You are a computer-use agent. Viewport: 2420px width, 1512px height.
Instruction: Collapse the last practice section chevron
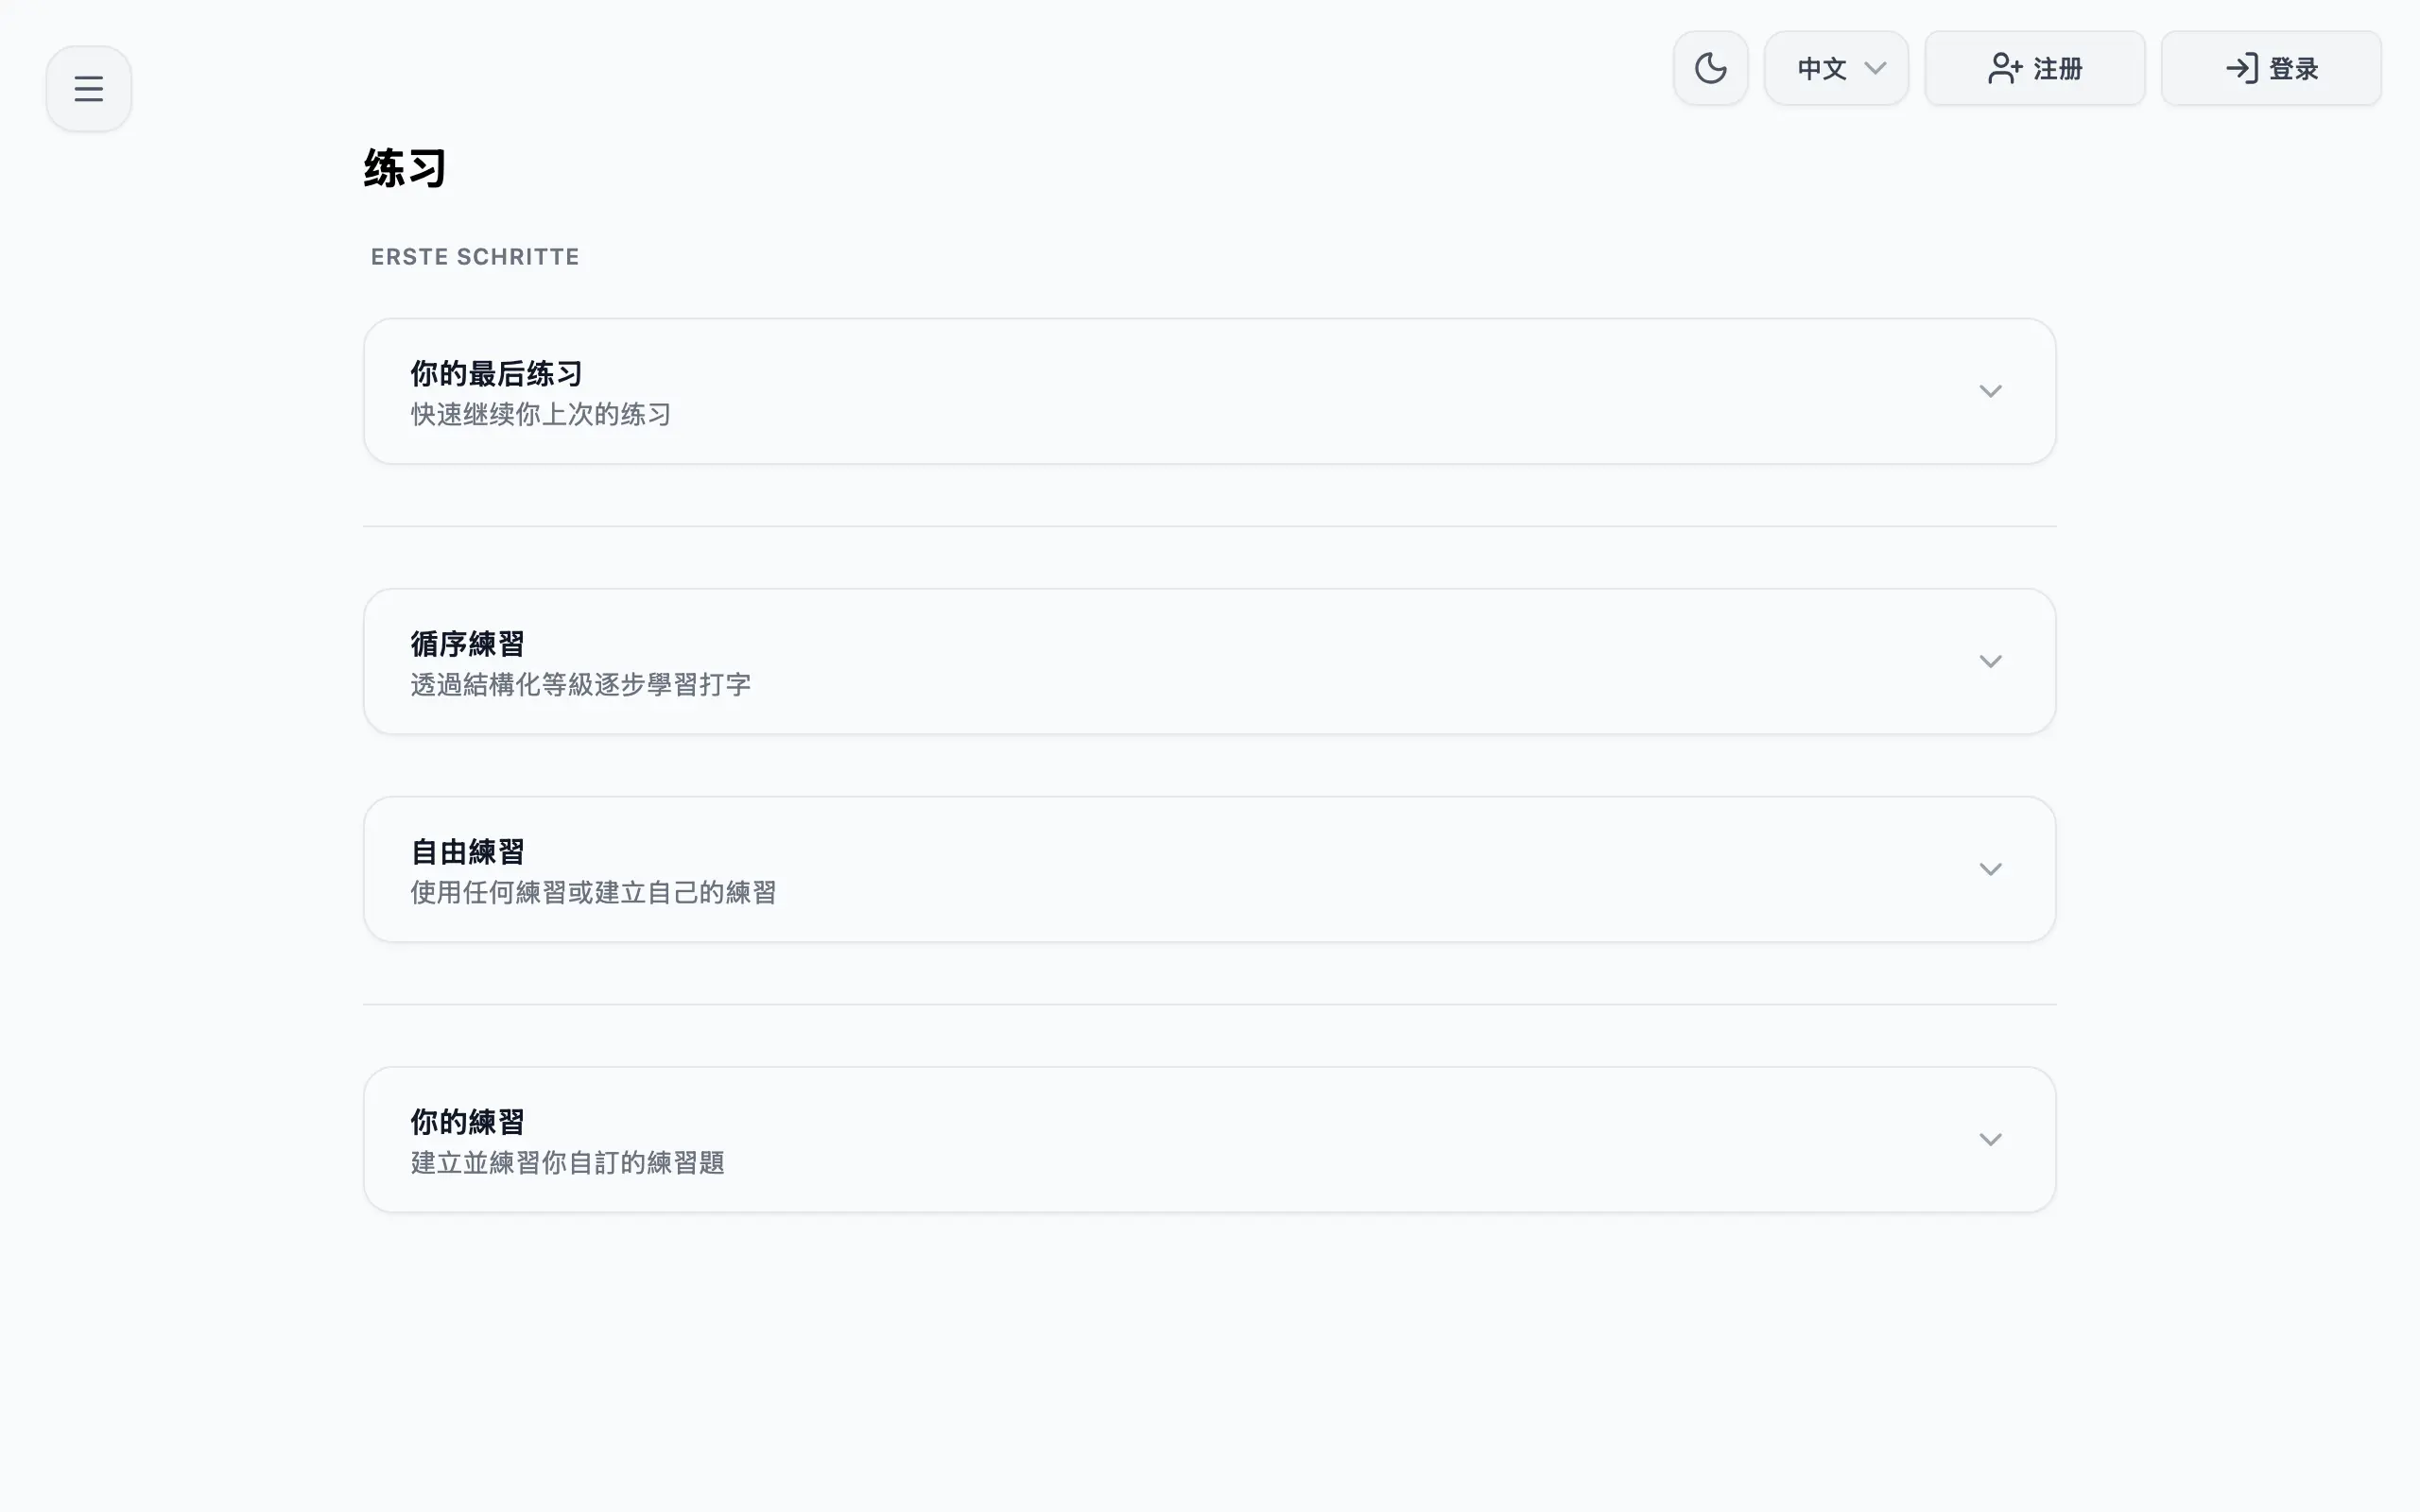[x=1991, y=391]
